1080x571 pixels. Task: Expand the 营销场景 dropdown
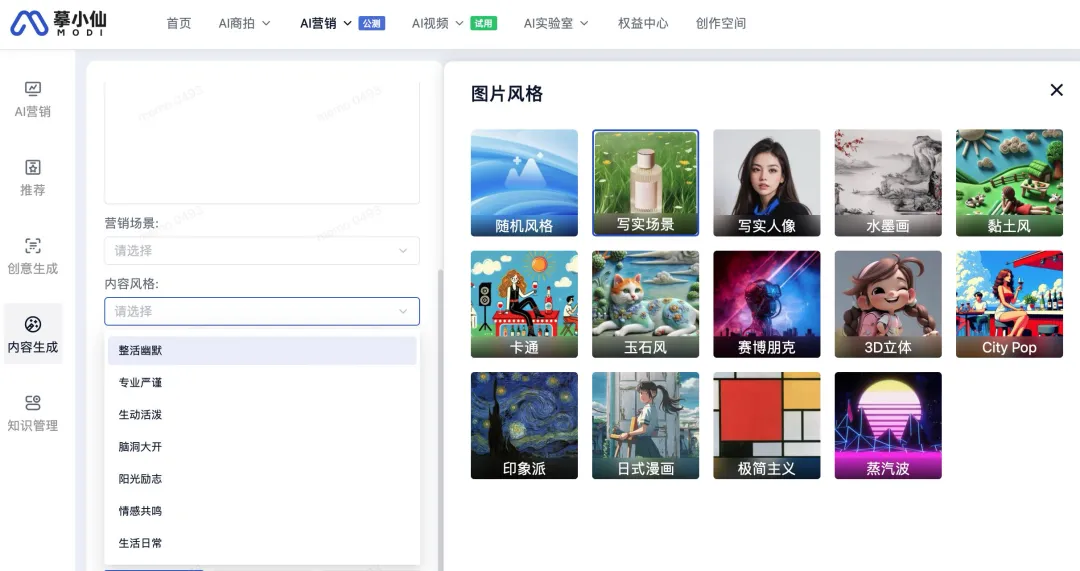pos(261,251)
